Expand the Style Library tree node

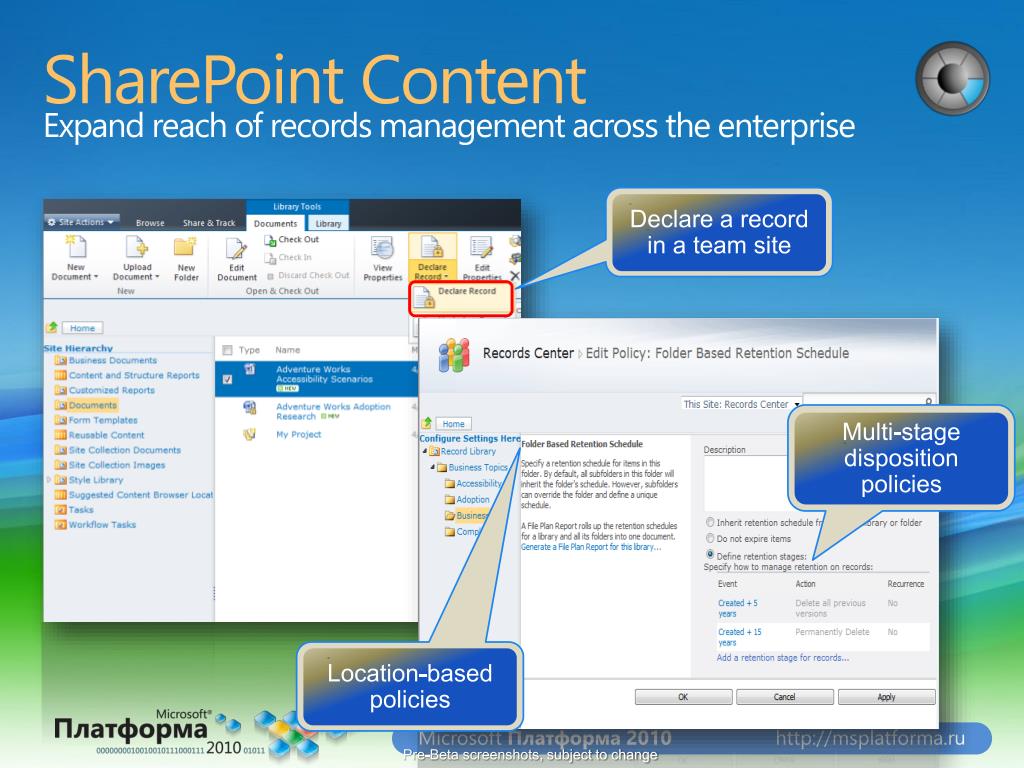pyautogui.click(x=48, y=480)
